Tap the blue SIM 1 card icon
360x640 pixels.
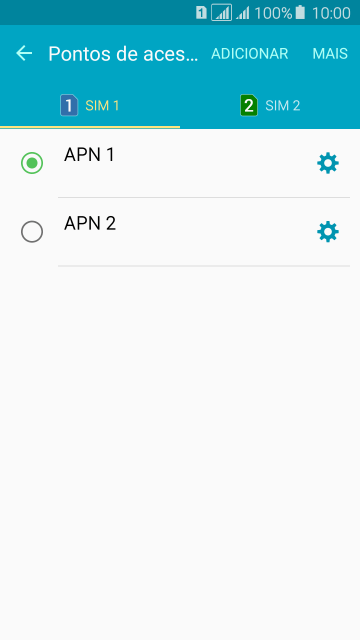[x=69, y=105]
